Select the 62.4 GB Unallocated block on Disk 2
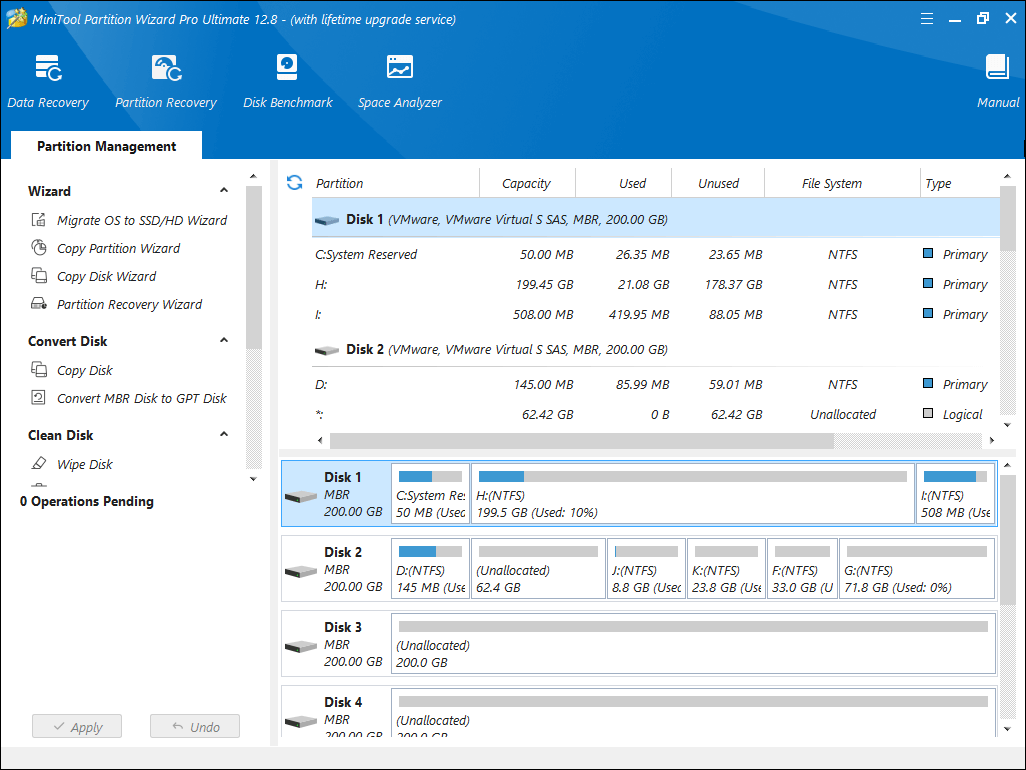The image size is (1026, 770). point(539,569)
